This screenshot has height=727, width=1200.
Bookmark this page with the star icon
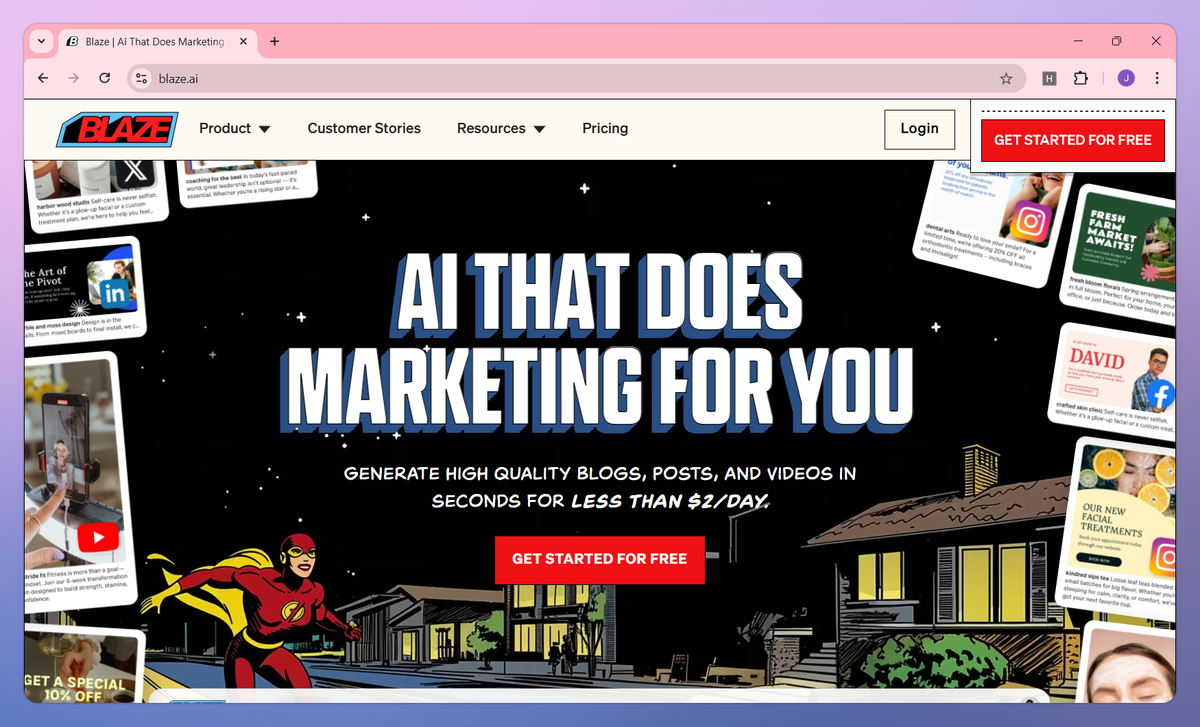pyautogui.click(x=1006, y=78)
